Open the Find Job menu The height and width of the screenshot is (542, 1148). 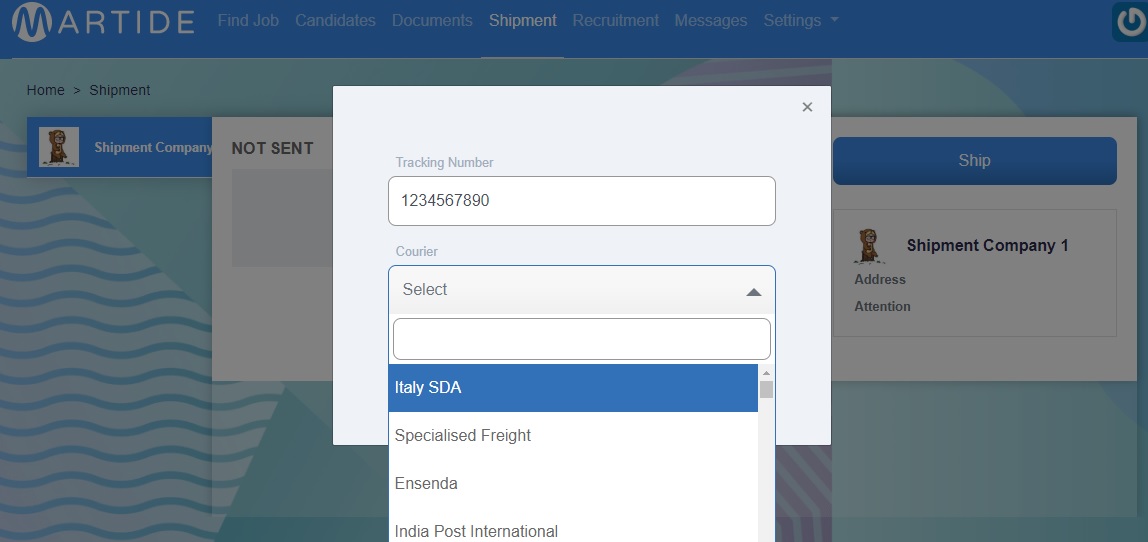pos(248,21)
